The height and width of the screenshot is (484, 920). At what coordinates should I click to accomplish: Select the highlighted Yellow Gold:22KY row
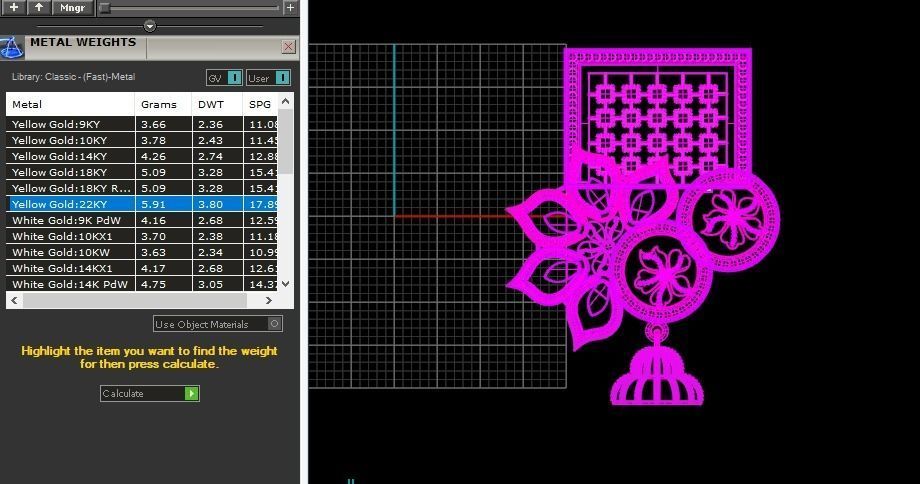142,204
